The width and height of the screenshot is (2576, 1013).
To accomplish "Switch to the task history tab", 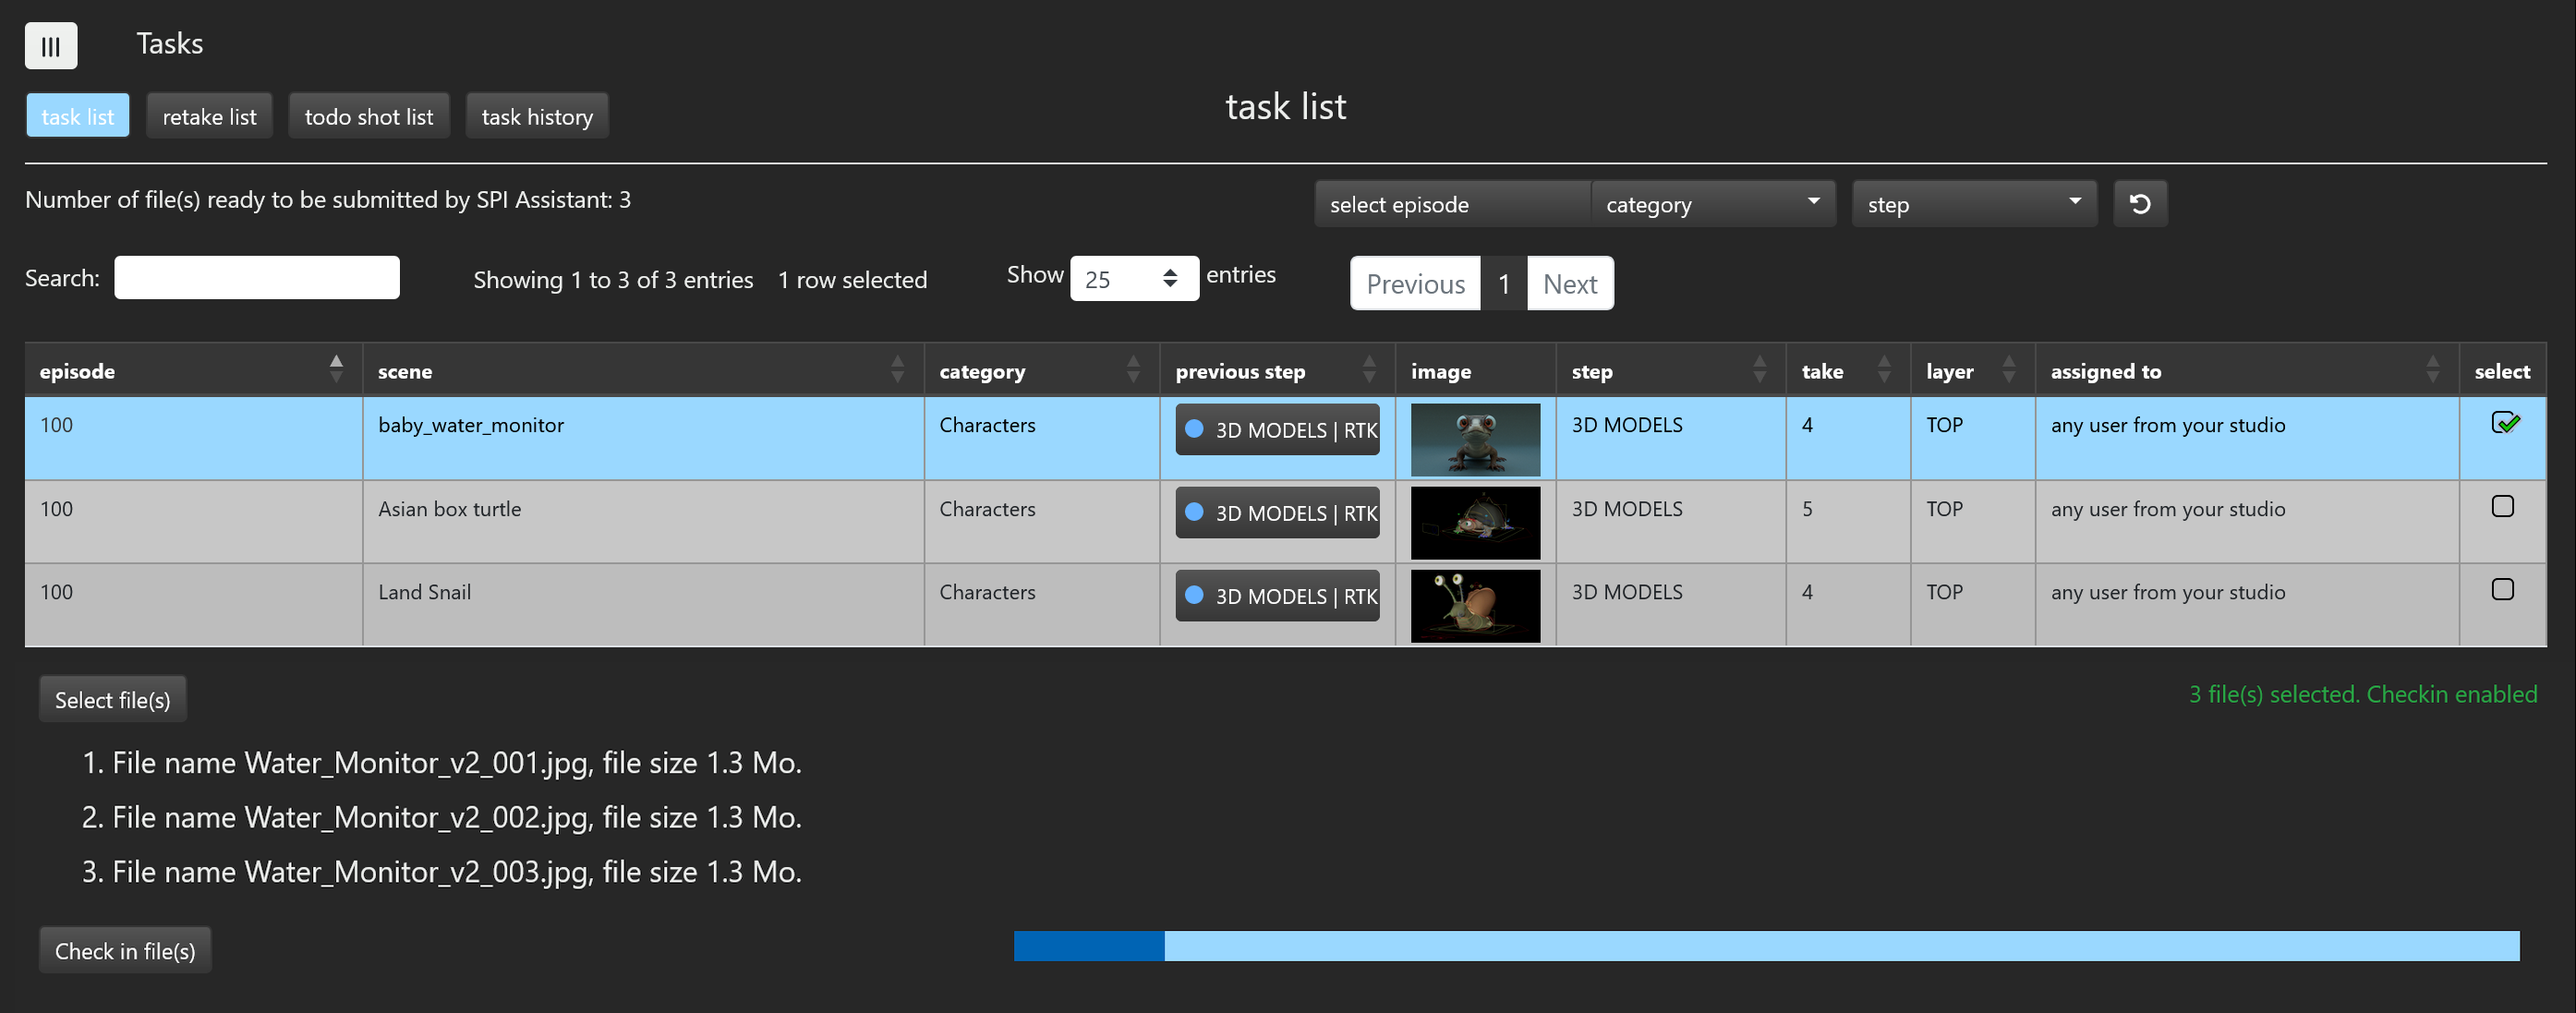I will click(x=537, y=116).
